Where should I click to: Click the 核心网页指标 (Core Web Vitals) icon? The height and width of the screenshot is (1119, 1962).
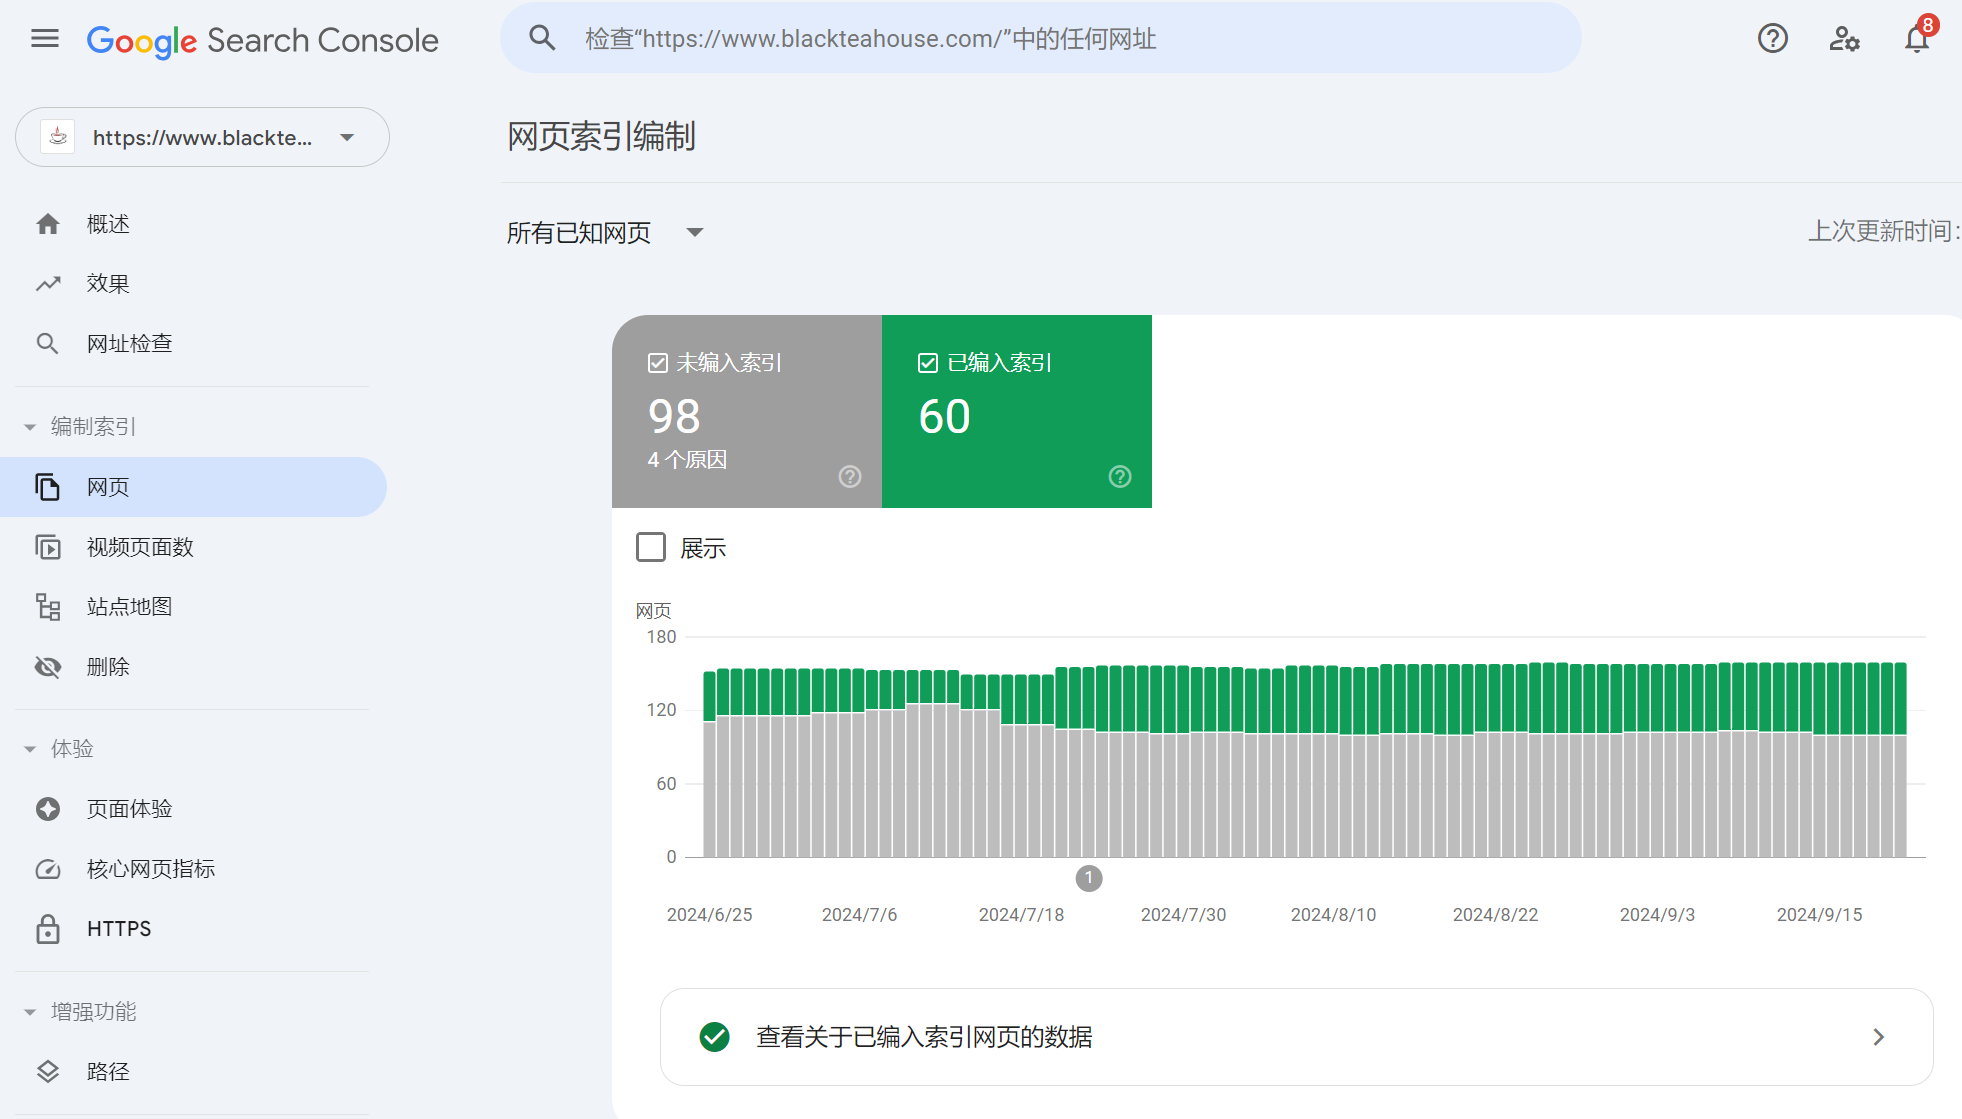(x=49, y=868)
